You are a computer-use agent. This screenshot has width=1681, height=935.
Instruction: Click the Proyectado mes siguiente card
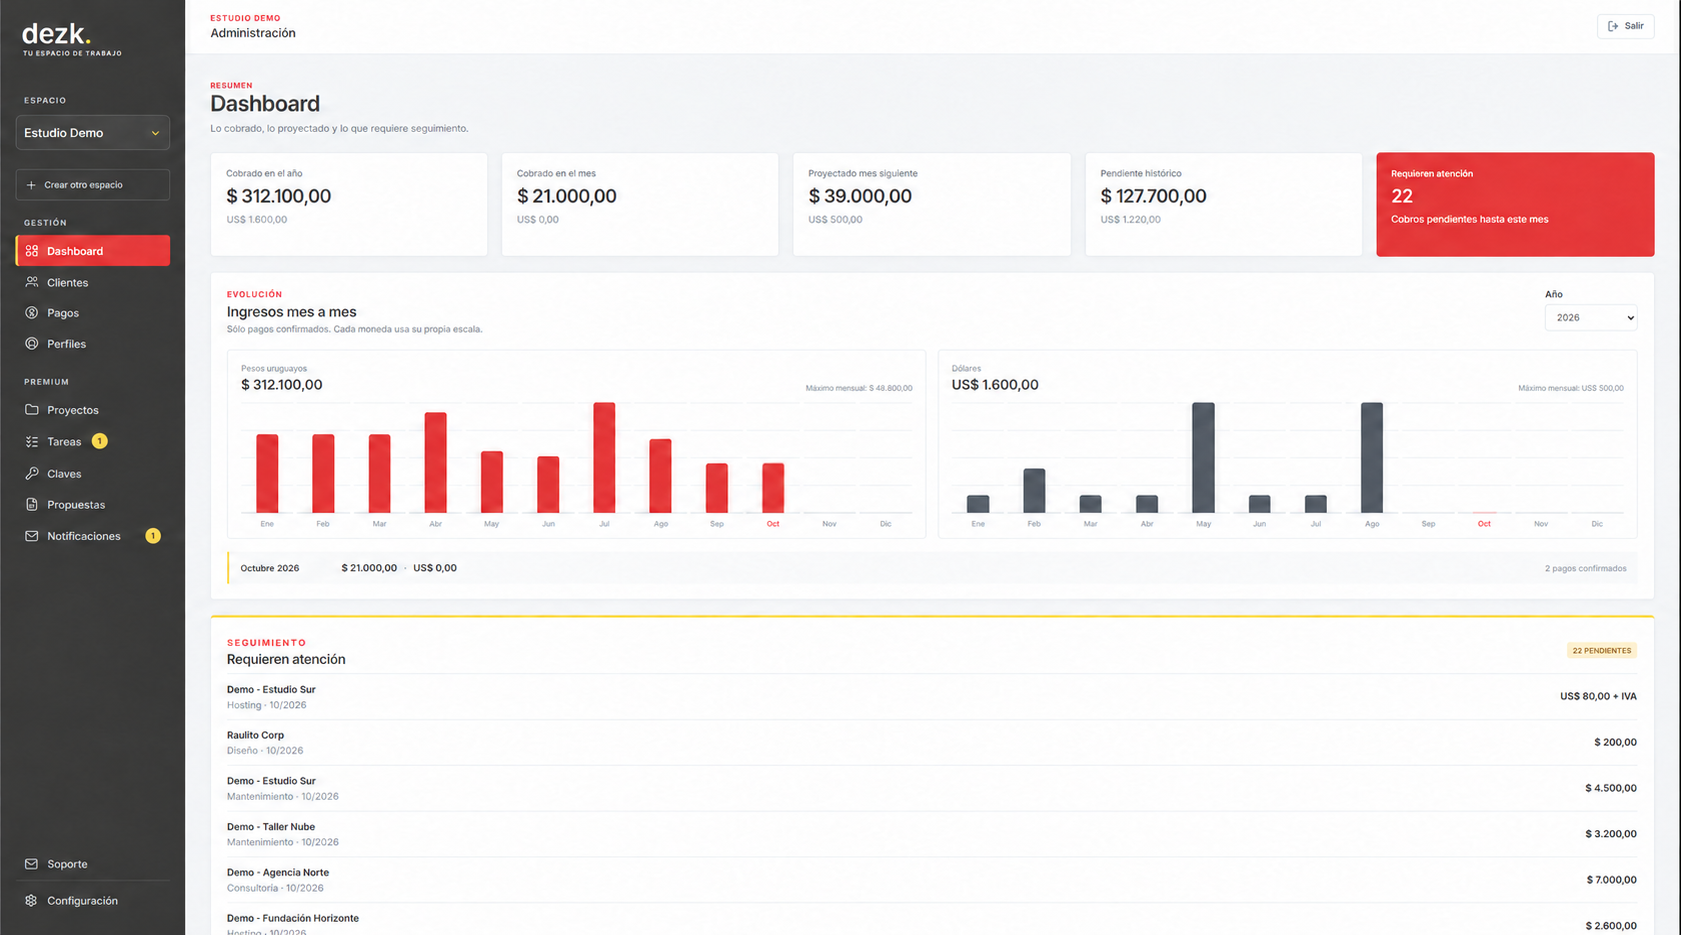tap(931, 204)
